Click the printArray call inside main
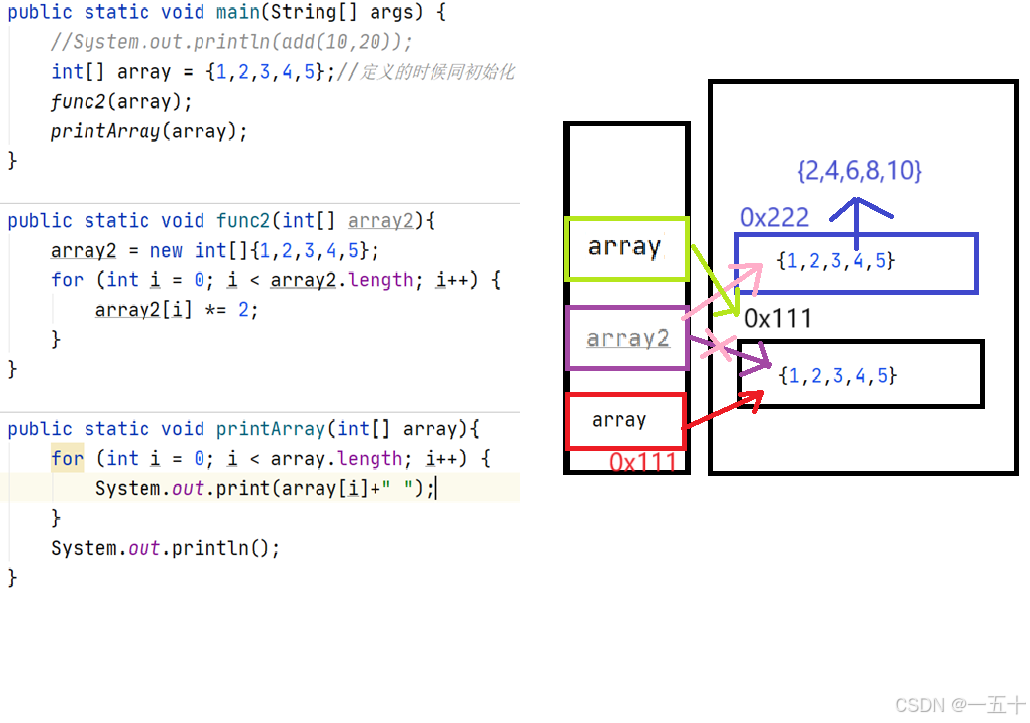 pyautogui.click(x=94, y=130)
